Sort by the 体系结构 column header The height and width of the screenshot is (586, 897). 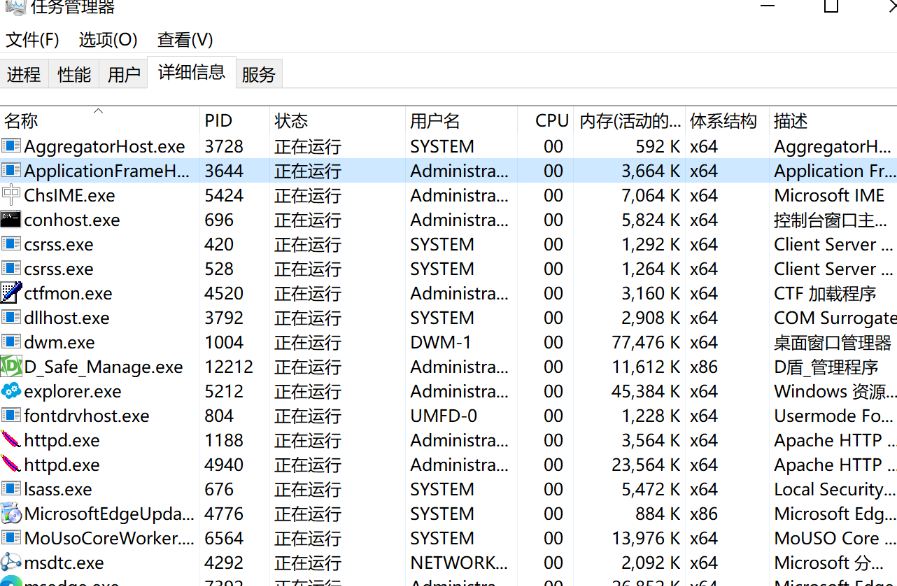click(727, 121)
